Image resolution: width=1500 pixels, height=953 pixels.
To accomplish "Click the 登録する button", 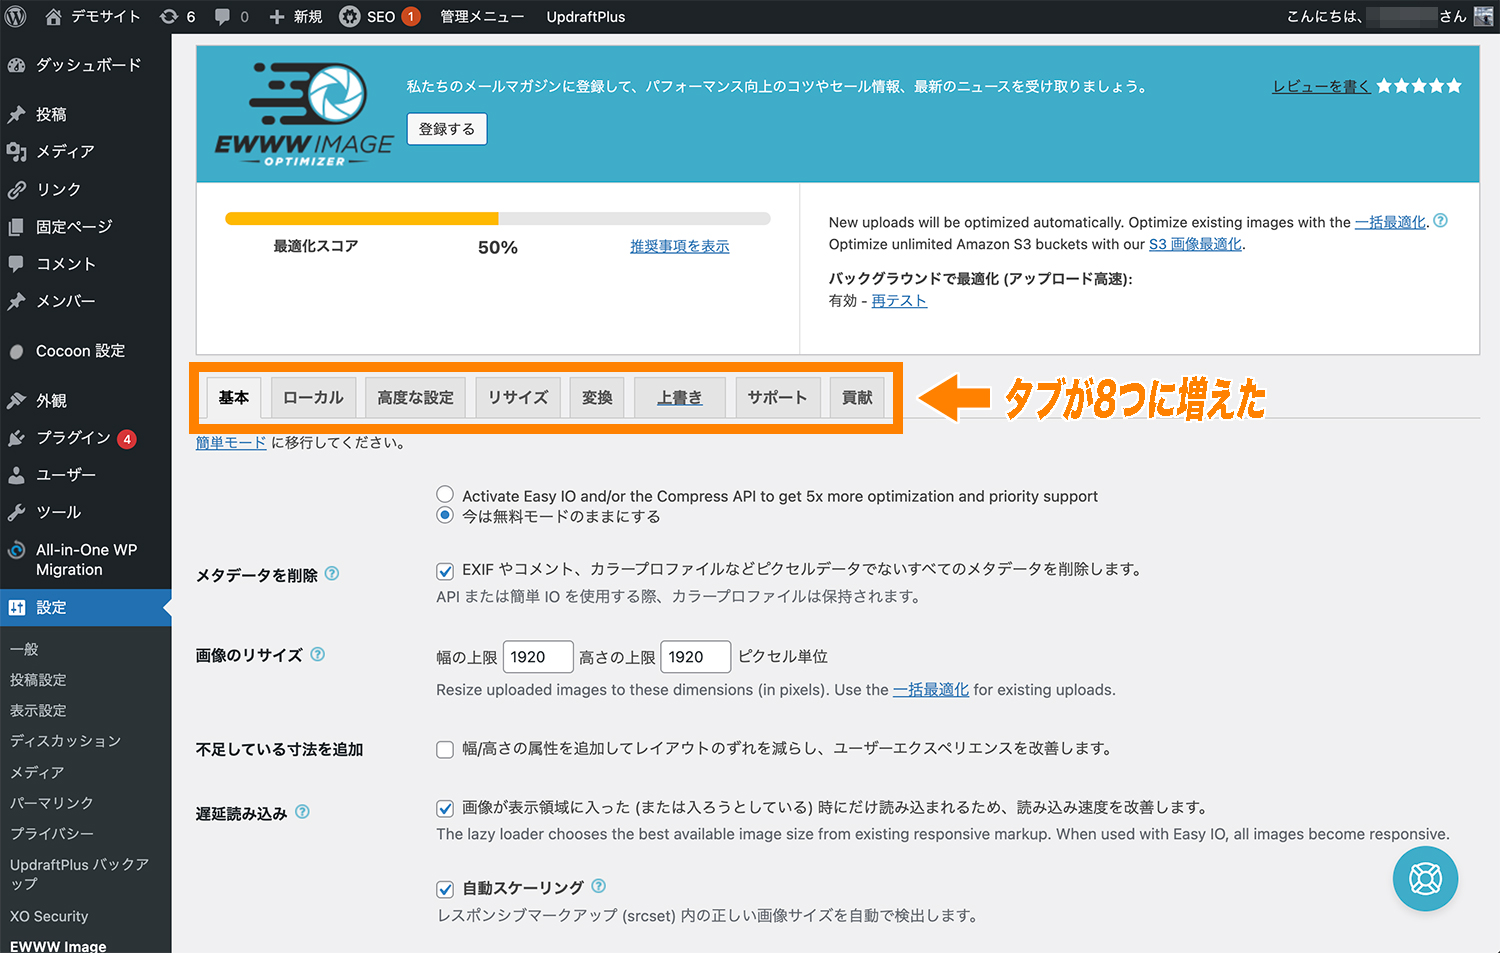I will (446, 128).
